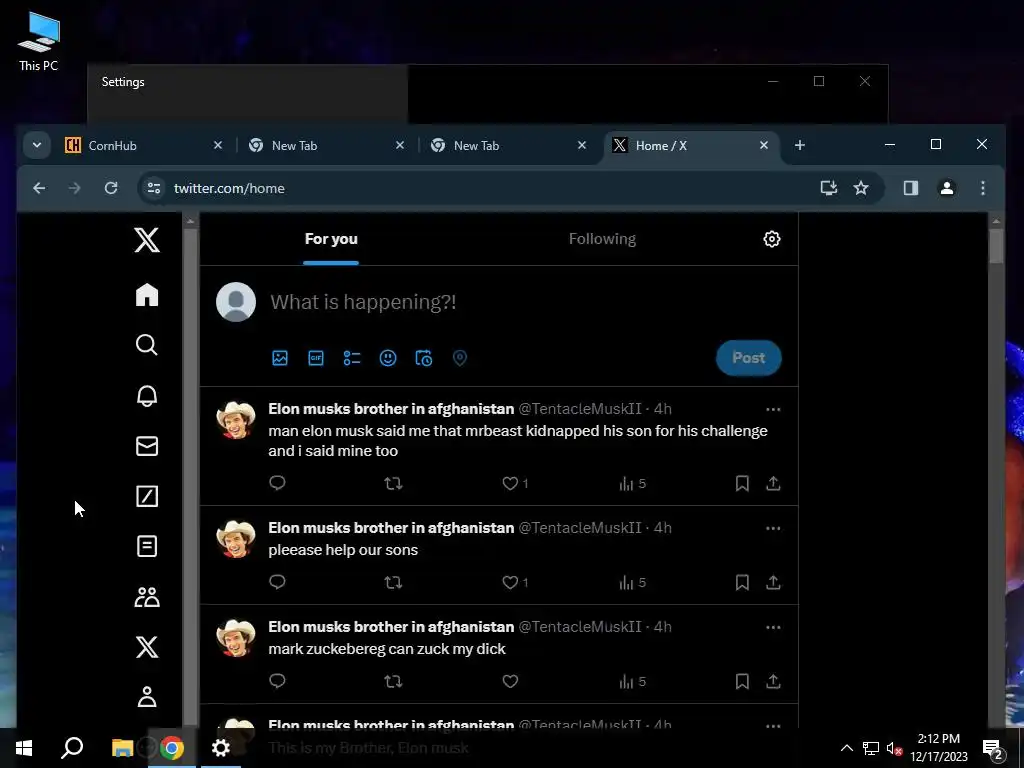
Task: Tag location in post composer
Action: (x=460, y=358)
